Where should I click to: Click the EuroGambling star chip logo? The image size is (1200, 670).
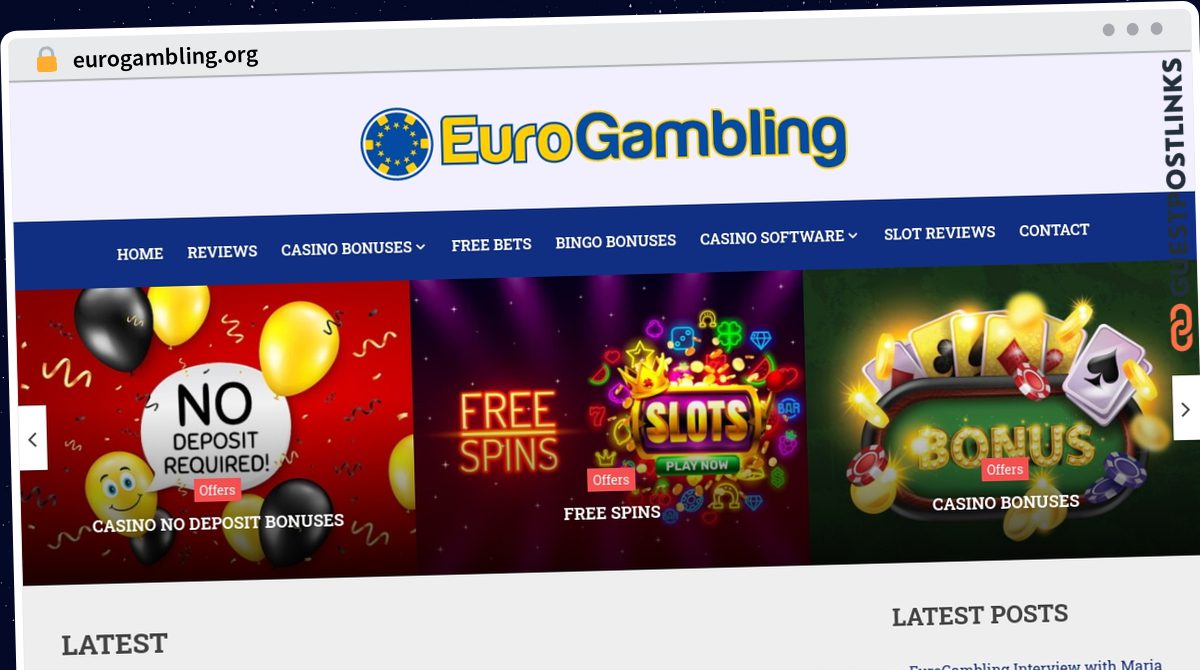(397, 144)
